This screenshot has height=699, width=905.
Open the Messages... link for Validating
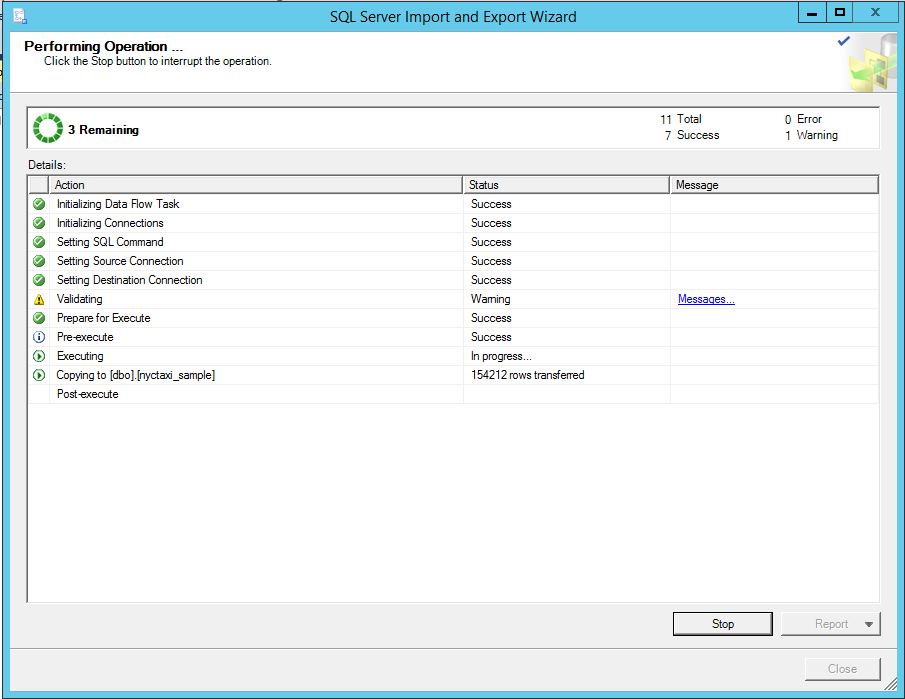[x=706, y=299]
